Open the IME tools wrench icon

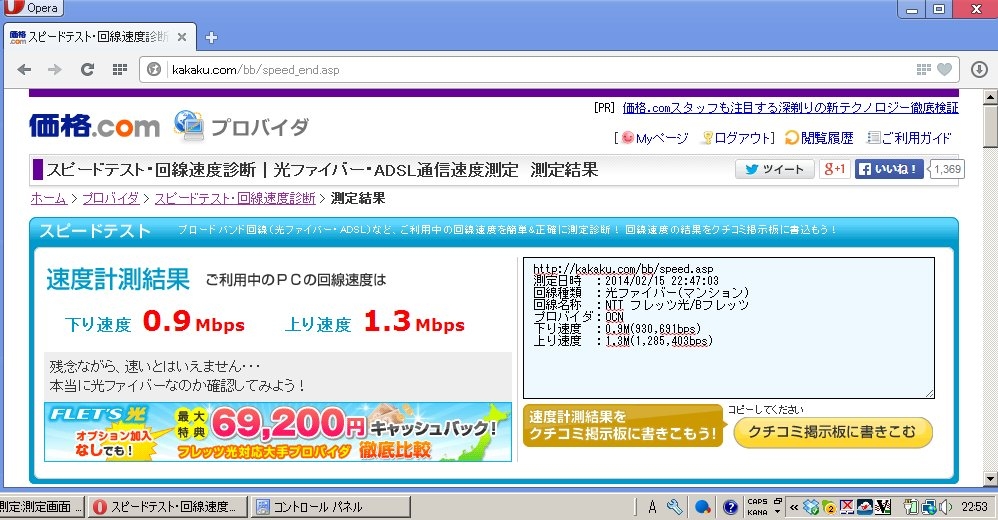(675, 507)
